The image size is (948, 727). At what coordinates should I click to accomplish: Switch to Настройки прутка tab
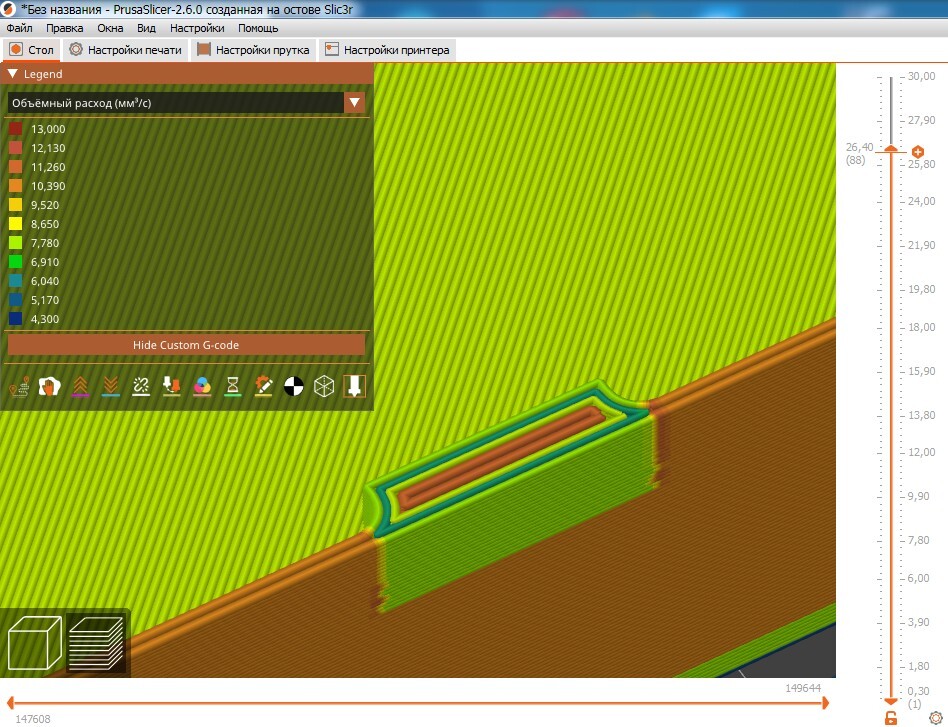[x=254, y=50]
